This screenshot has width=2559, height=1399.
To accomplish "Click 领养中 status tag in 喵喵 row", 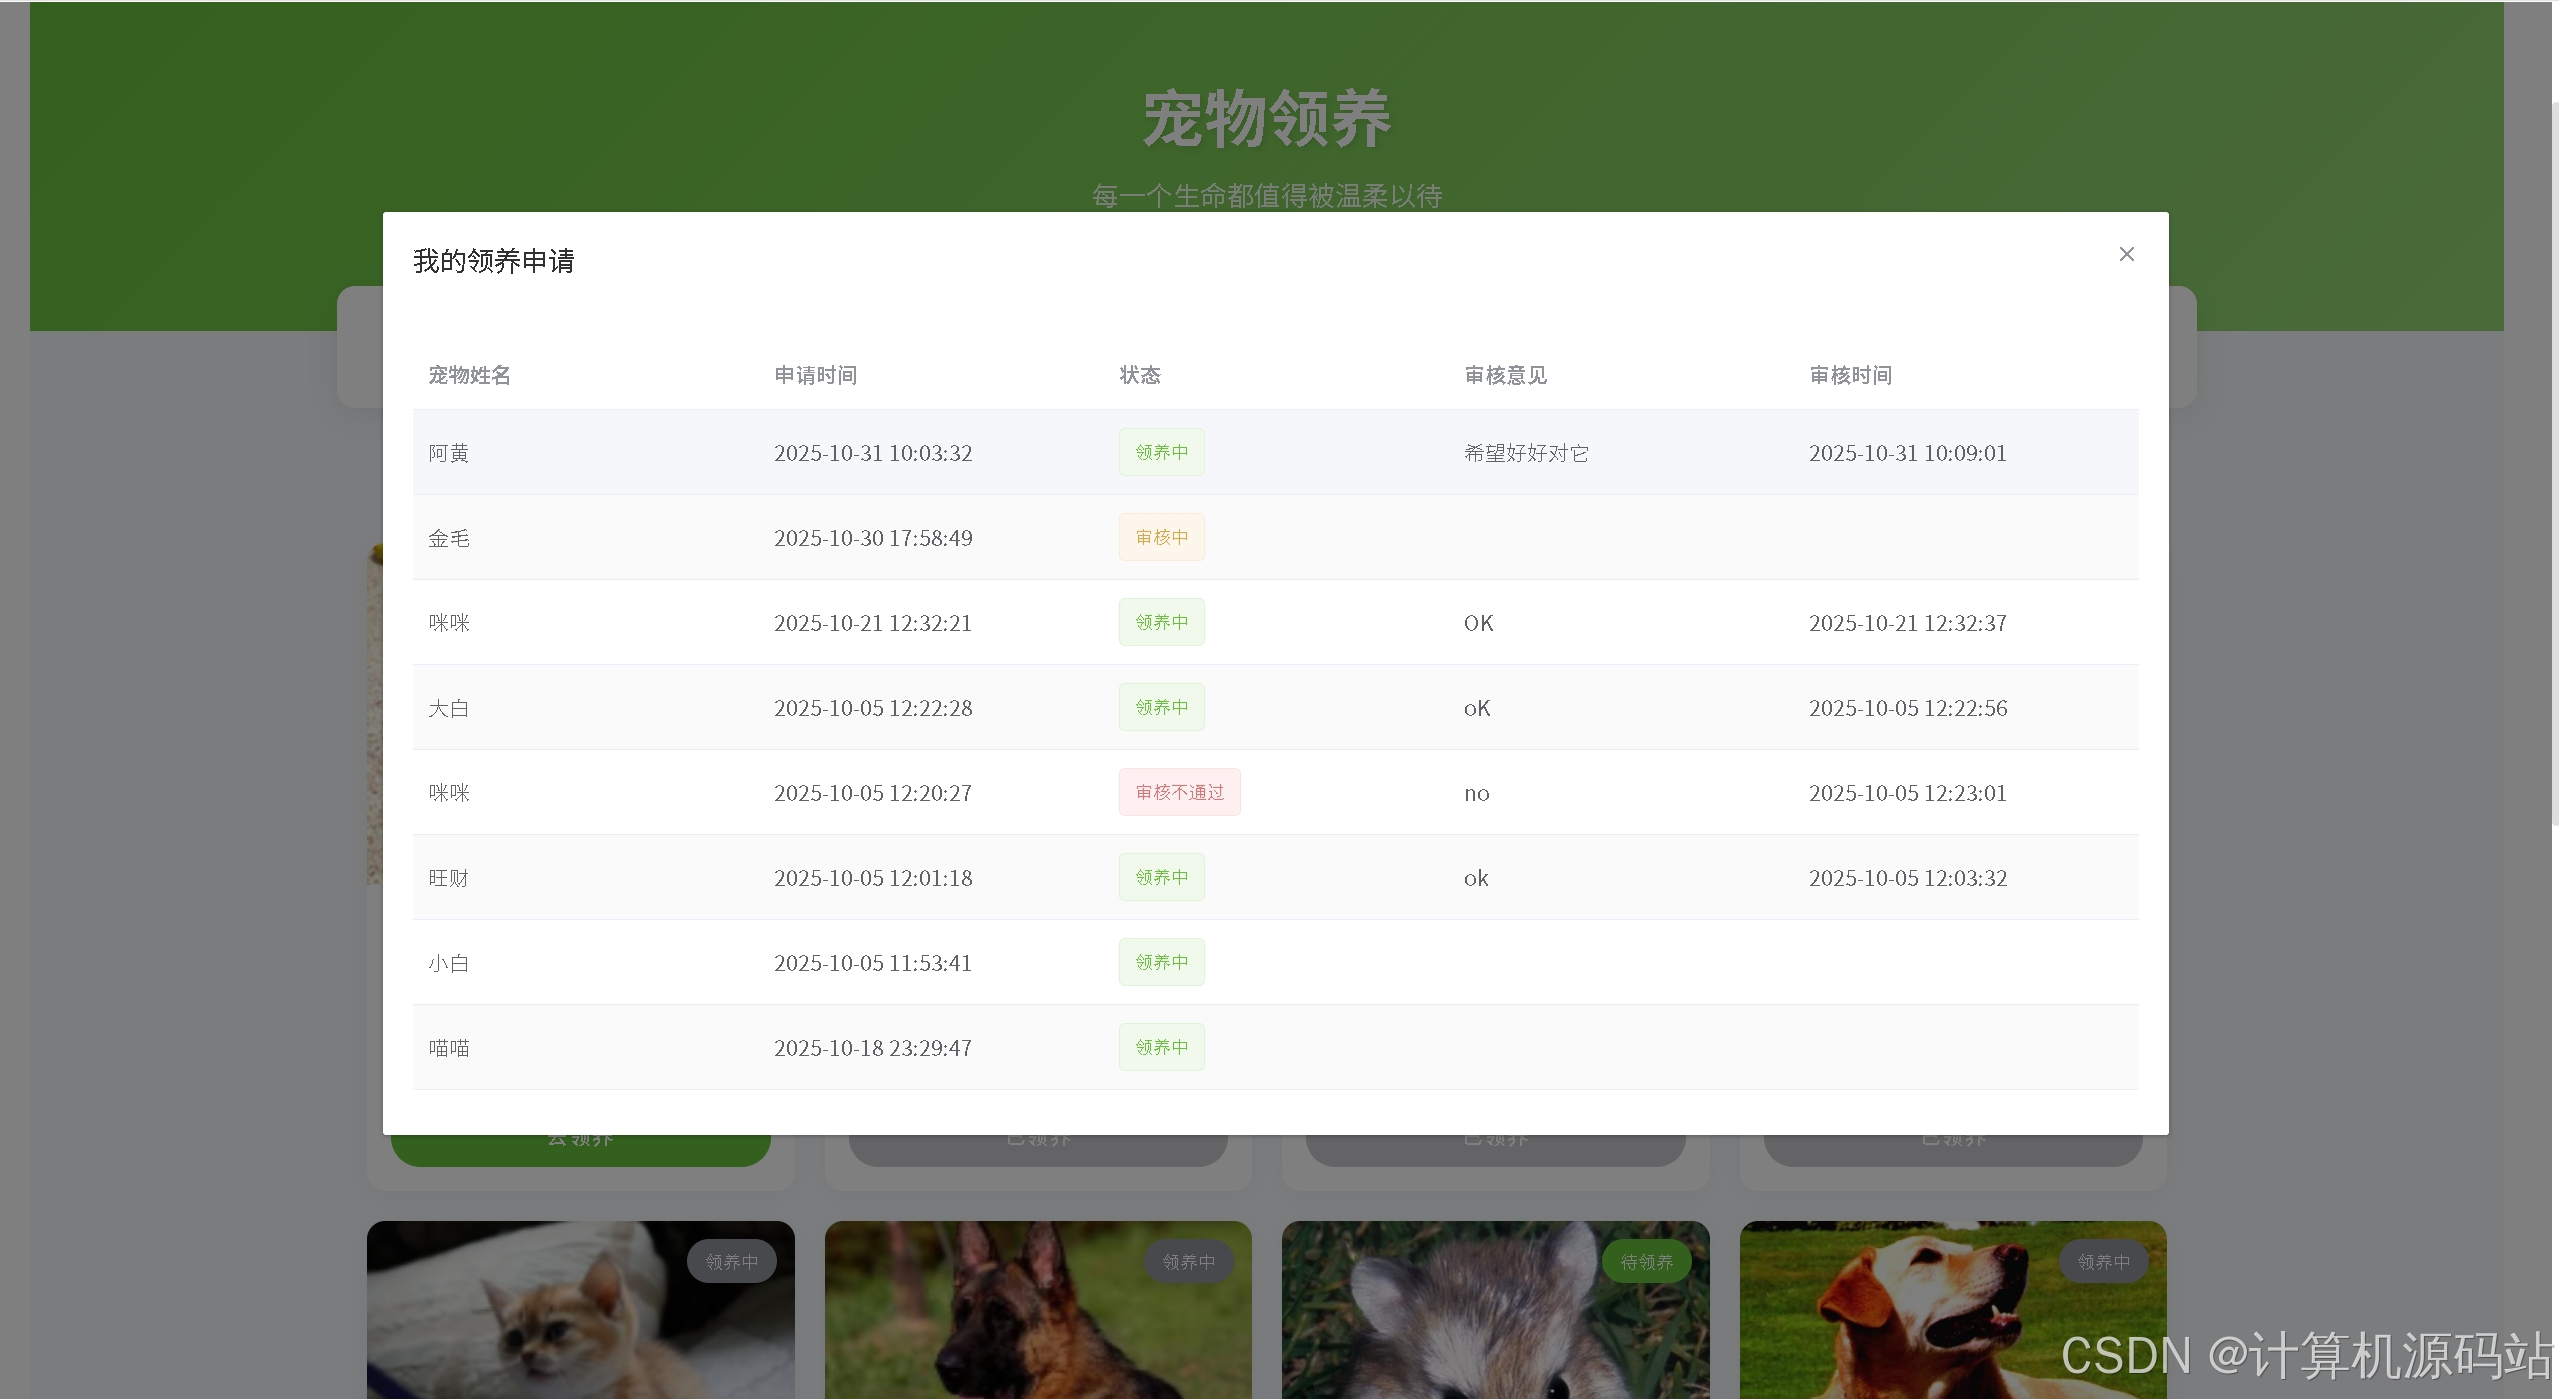I will click(x=1162, y=1047).
